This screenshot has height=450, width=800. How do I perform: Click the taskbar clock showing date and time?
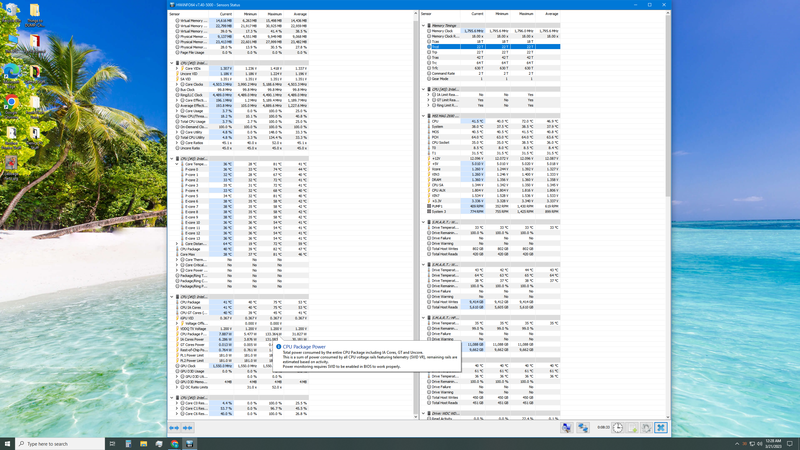pyautogui.click(x=773, y=444)
